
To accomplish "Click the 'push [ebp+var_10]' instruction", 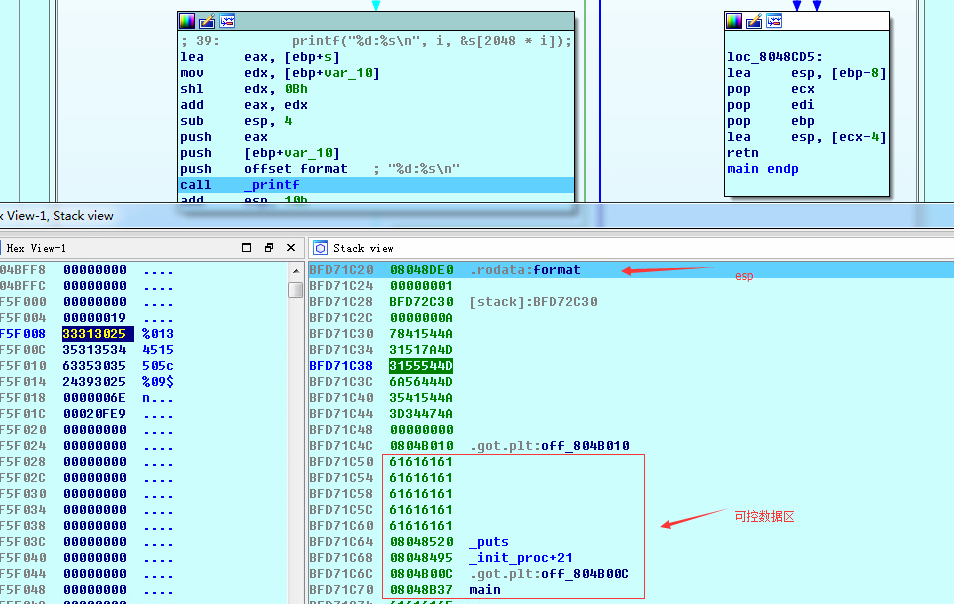I will point(260,153).
